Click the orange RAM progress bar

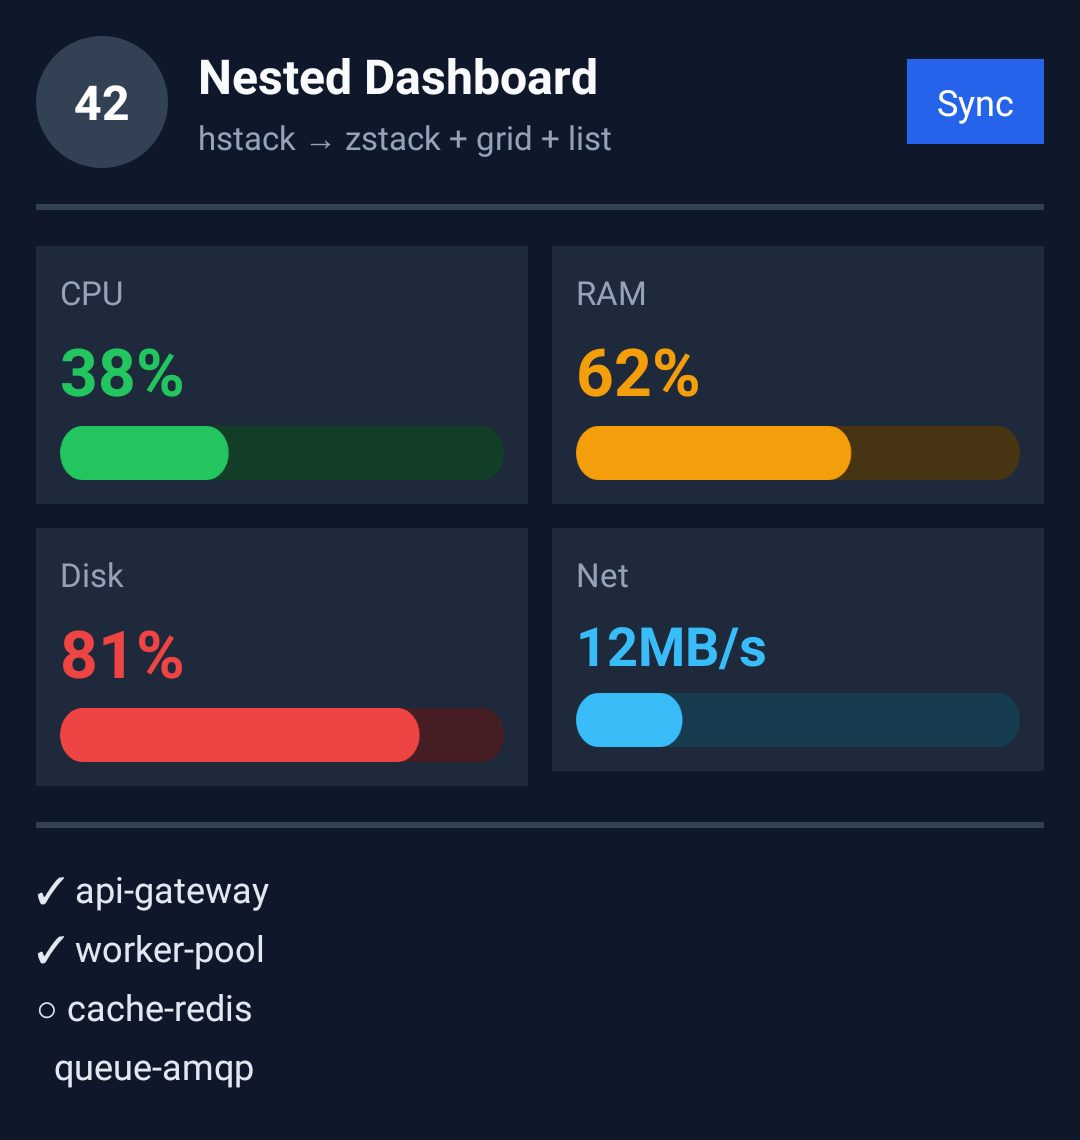[x=797, y=453]
